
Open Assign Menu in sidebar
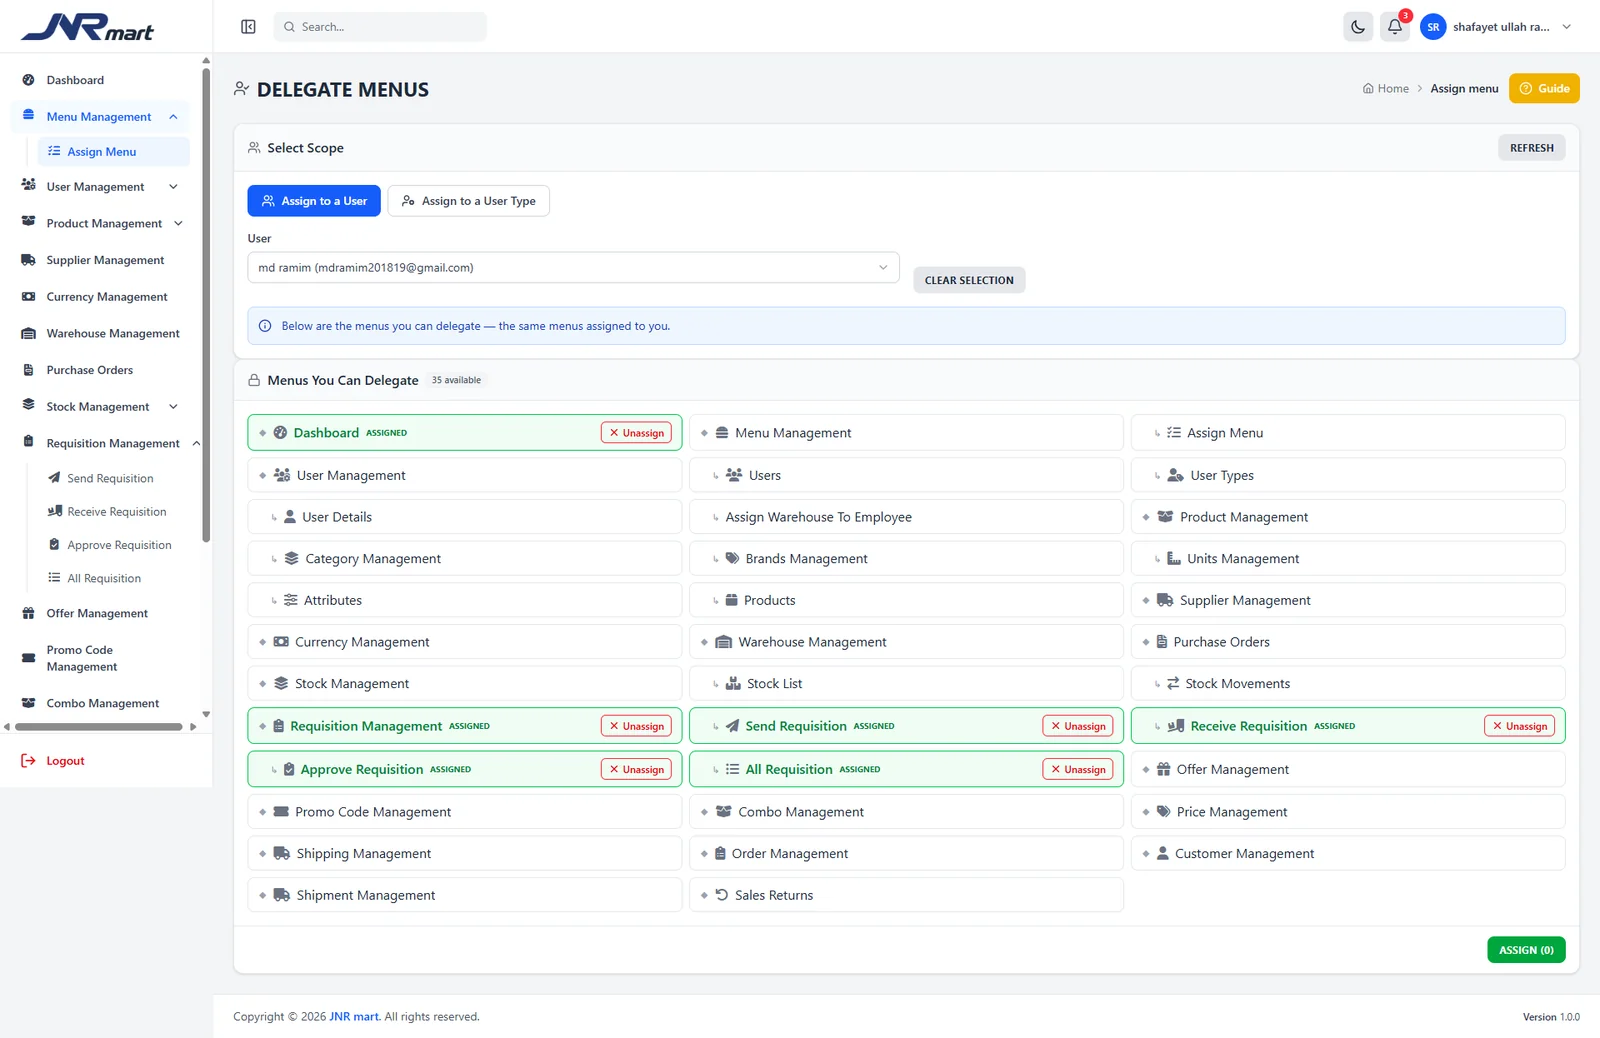113,152
